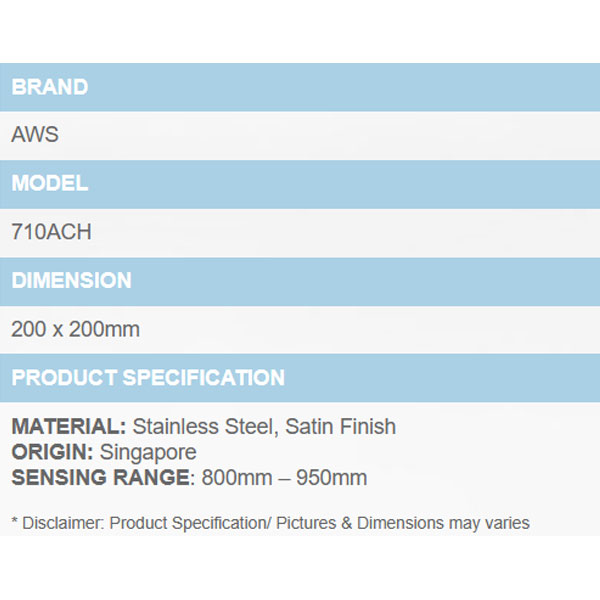Viewport: 600px width, 600px height.
Task: Select the 710ACH model number
Action: click(x=51, y=232)
